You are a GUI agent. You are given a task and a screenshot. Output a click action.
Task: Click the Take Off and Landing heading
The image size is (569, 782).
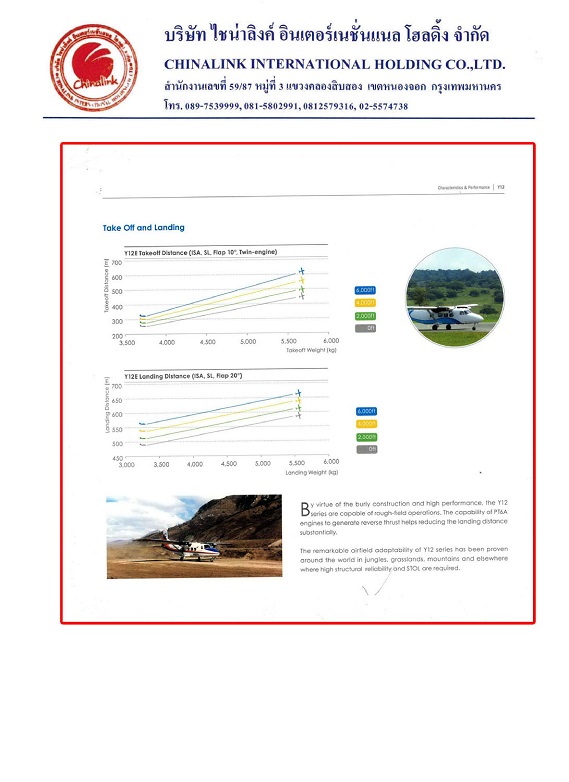tap(144, 227)
